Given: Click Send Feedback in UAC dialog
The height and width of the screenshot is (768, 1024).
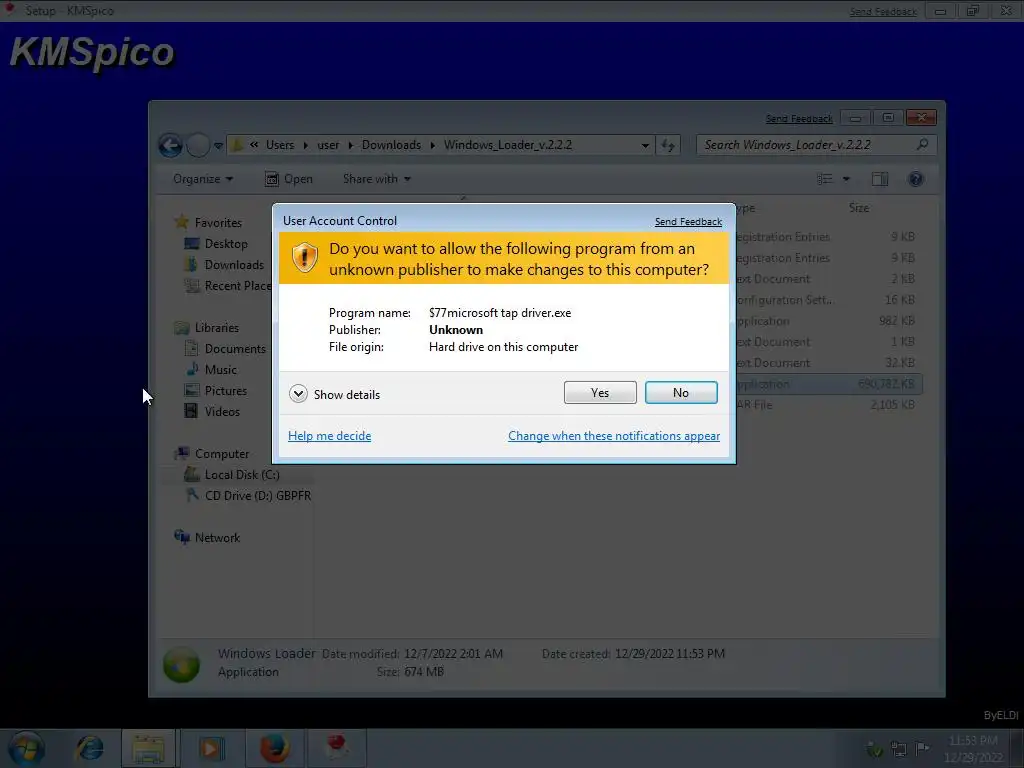Looking at the screenshot, I should [x=688, y=222].
